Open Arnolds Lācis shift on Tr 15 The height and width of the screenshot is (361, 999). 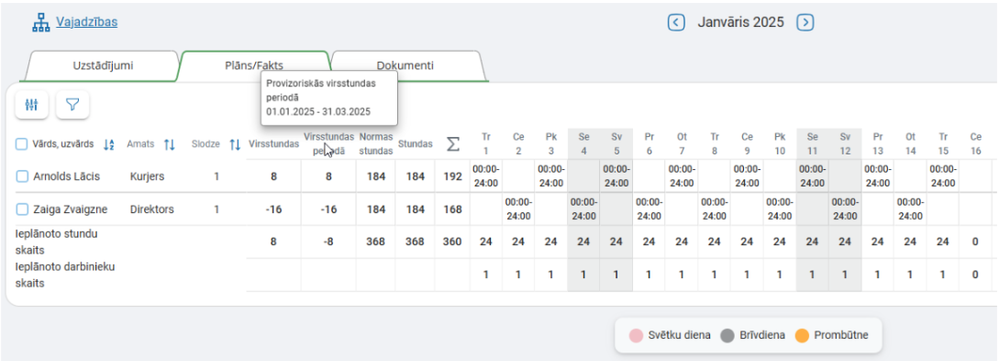[943, 176]
